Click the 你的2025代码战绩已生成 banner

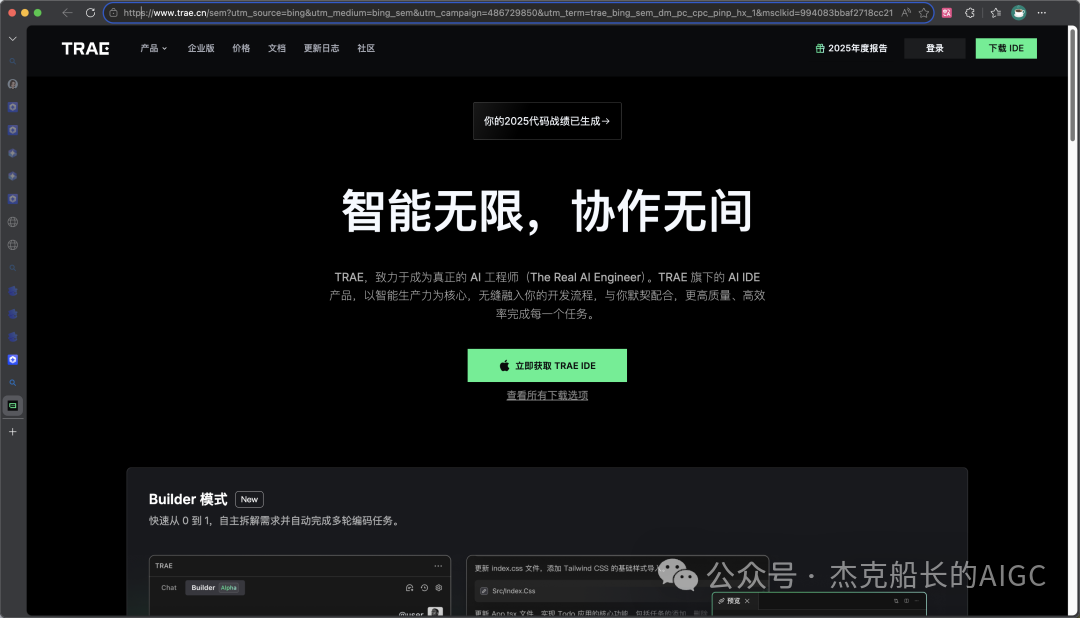pyautogui.click(x=547, y=121)
